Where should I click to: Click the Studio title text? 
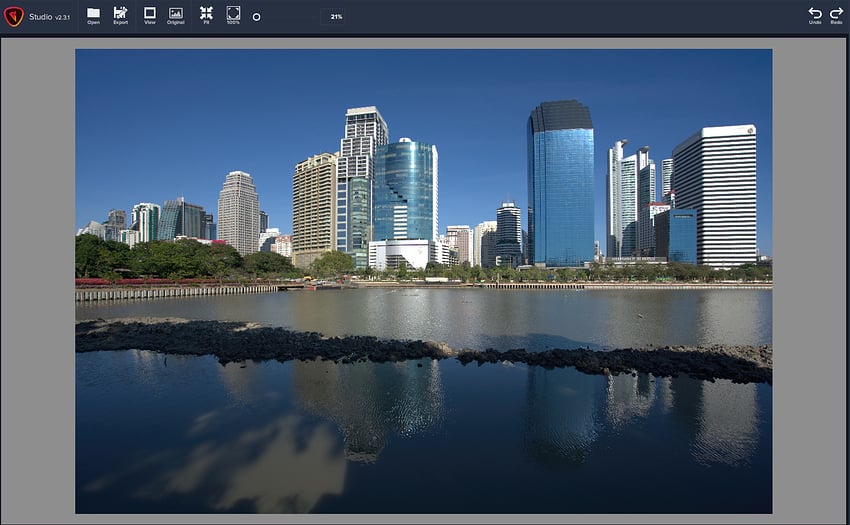point(40,17)
